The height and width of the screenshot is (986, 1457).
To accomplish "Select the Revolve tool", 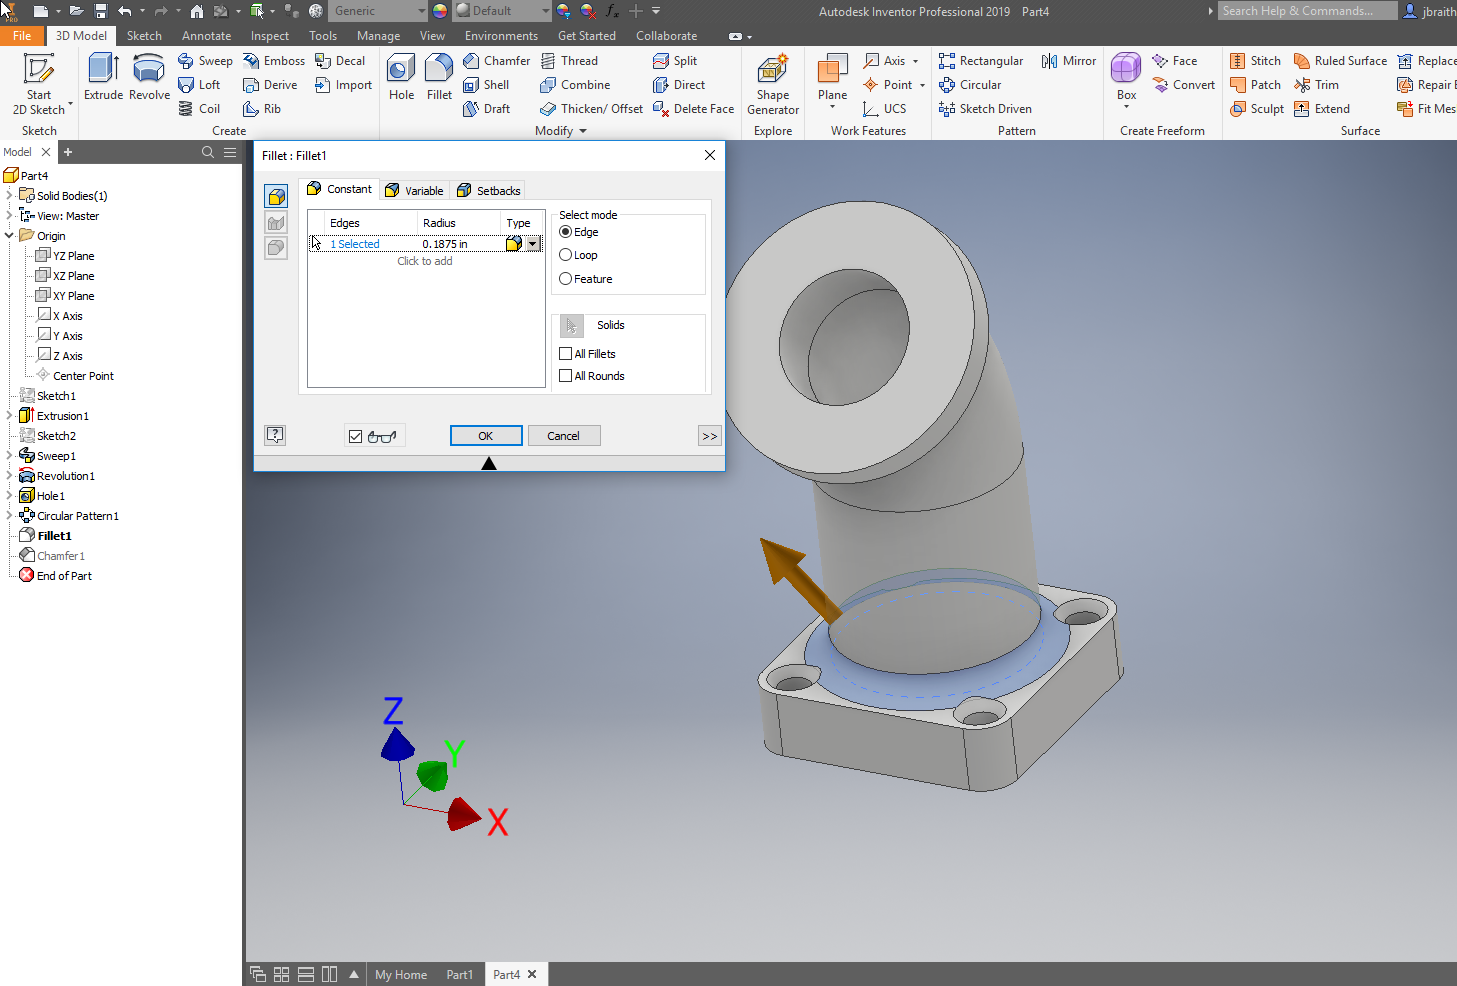I will 149,77.
